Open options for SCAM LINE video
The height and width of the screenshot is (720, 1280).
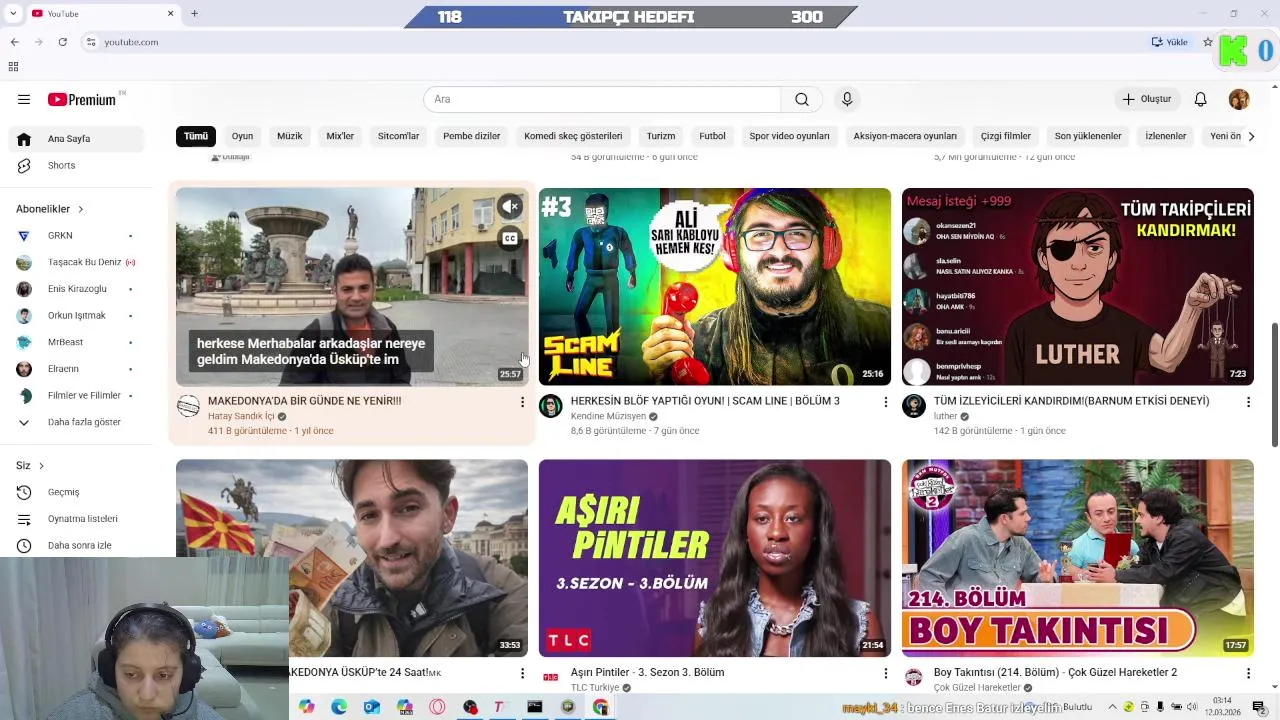click(885, 402)
